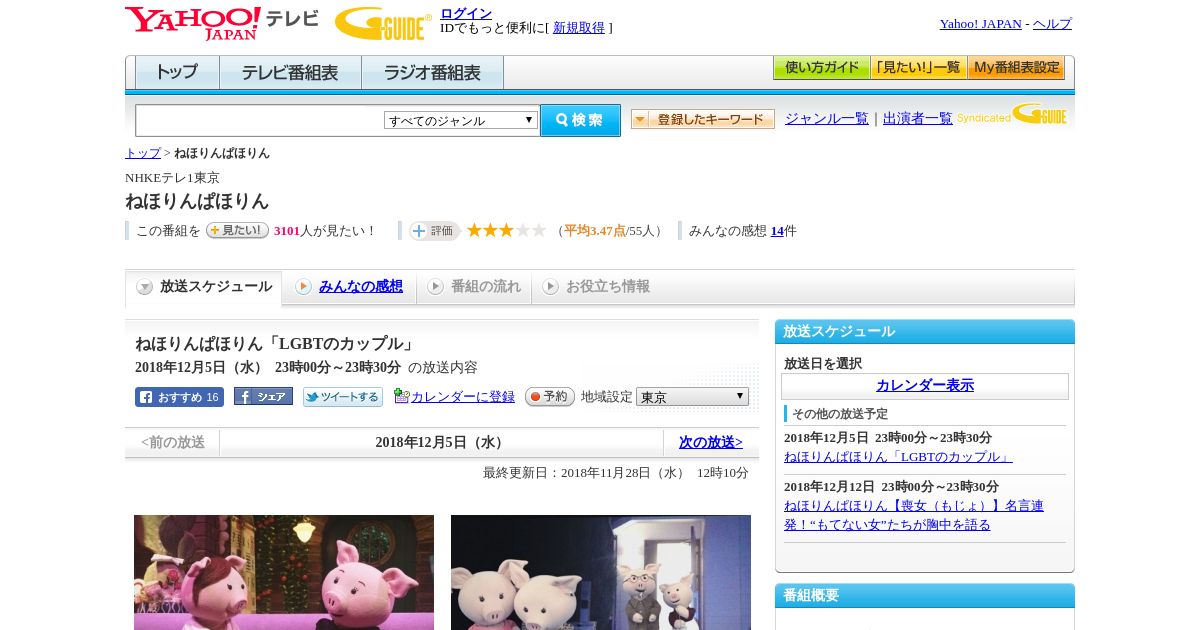Open the すべてのジャンル genre dropdown
The width and height of the screenshot is (1200, 630).
click(x=461, y=120)
